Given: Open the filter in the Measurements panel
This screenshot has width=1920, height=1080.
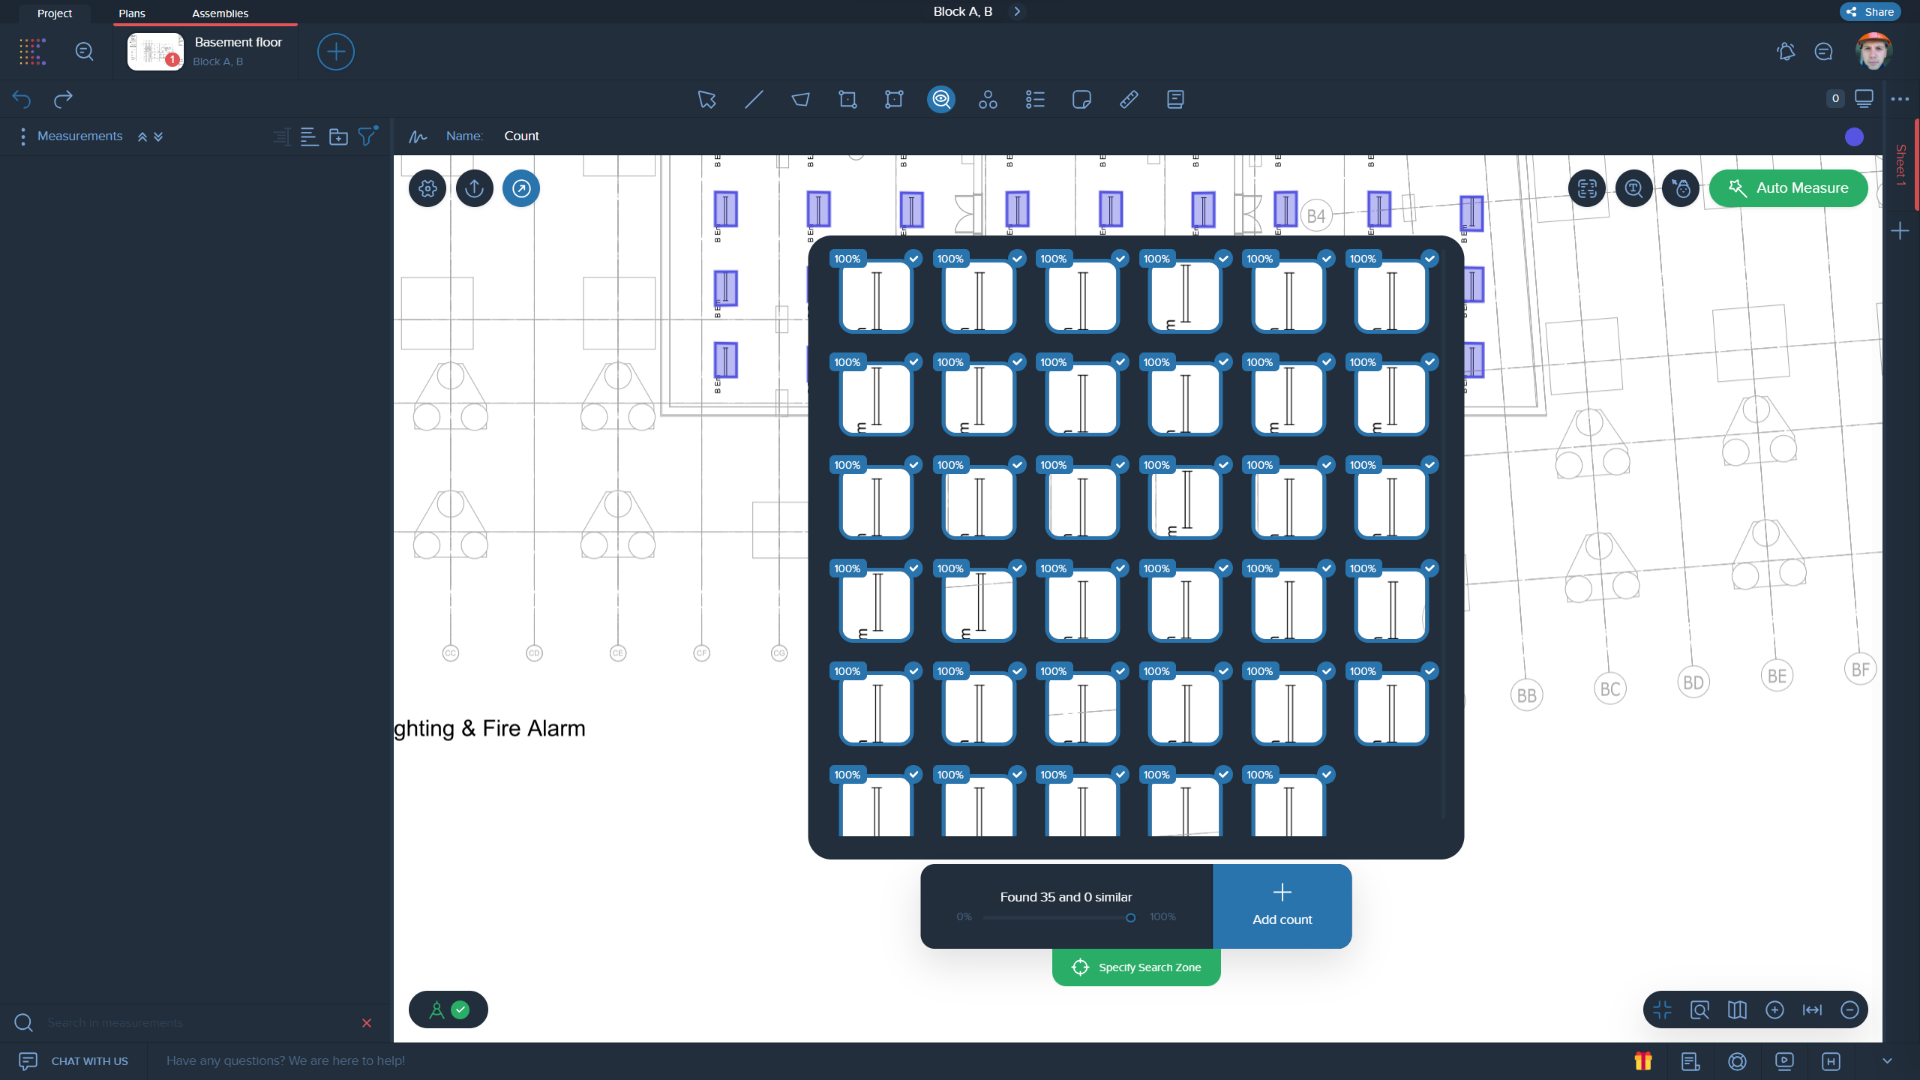Looking at the screenshot, I should click(368, 136).
